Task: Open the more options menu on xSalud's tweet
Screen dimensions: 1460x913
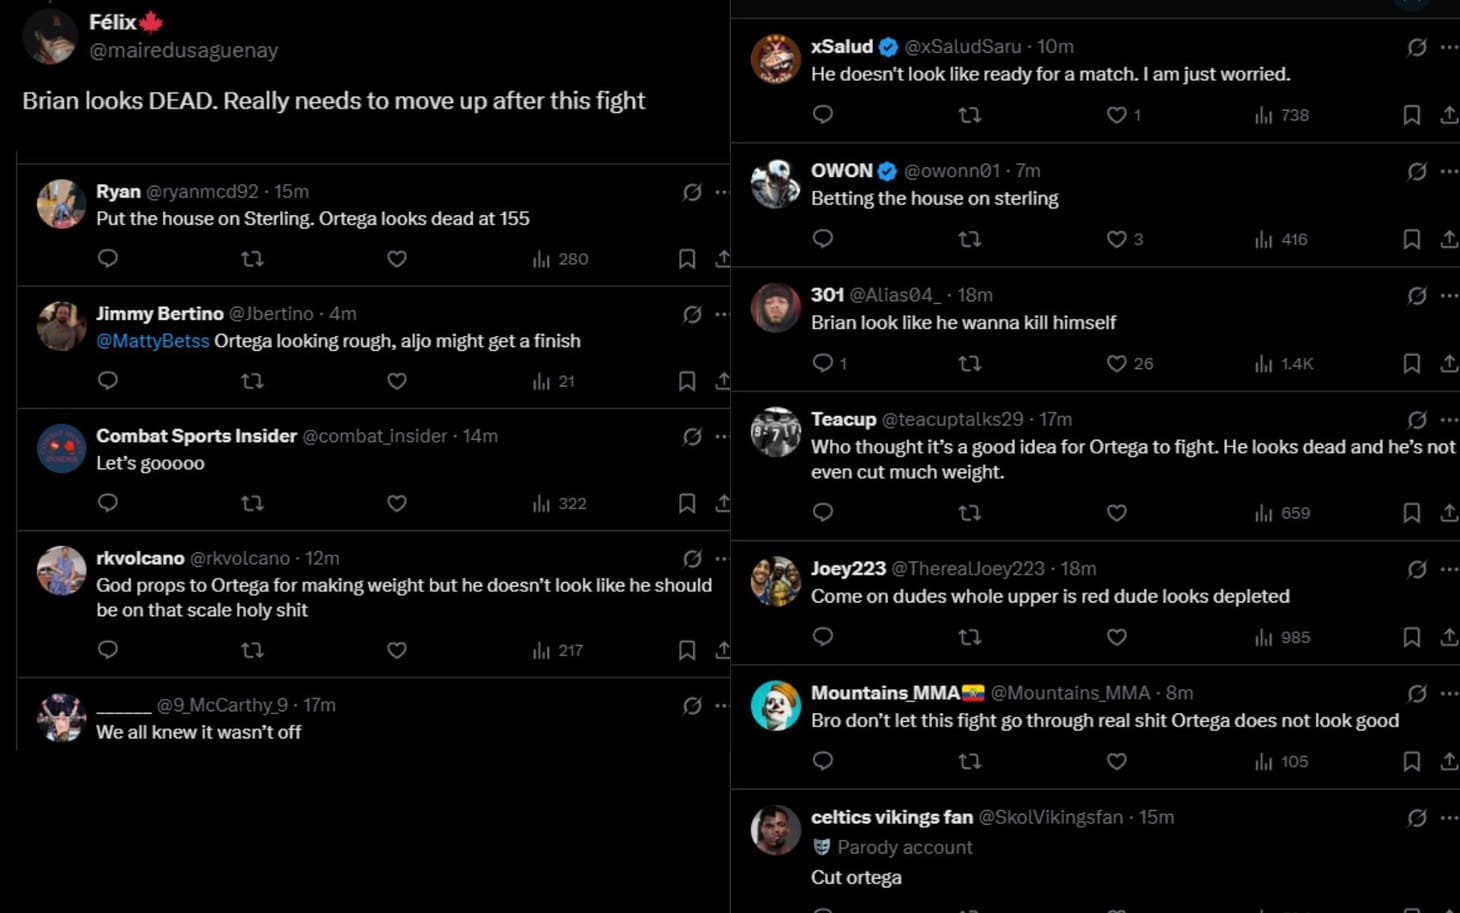Action: (x=1449, y=46)
